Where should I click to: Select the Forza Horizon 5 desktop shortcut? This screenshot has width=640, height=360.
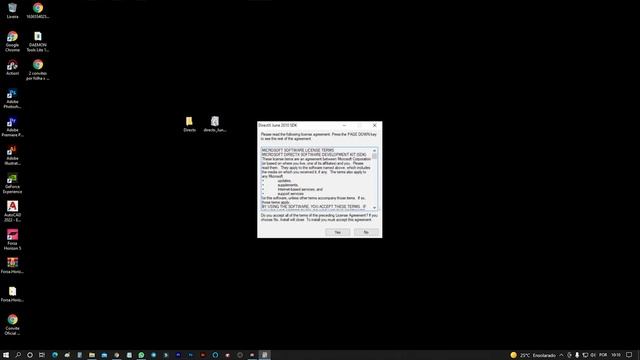pos(12,240)
